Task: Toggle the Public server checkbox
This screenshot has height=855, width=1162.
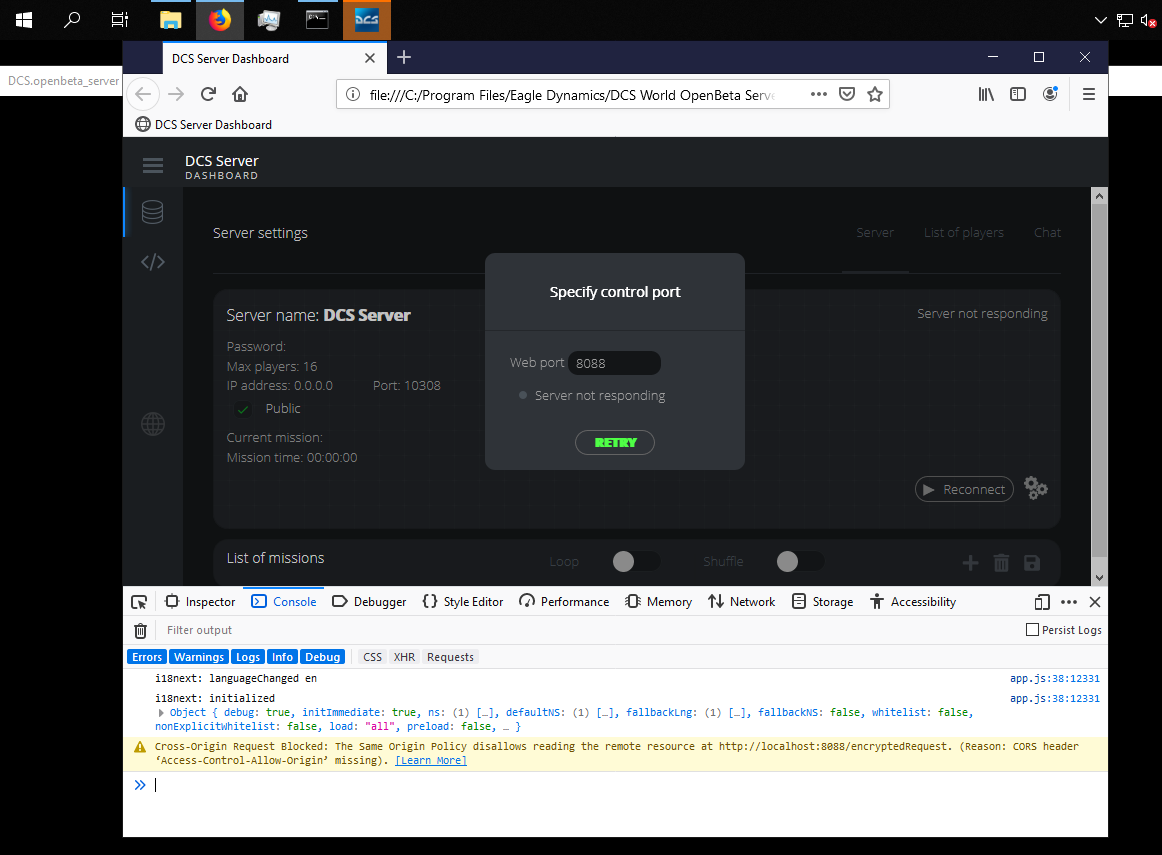Action: coord(242,409)
